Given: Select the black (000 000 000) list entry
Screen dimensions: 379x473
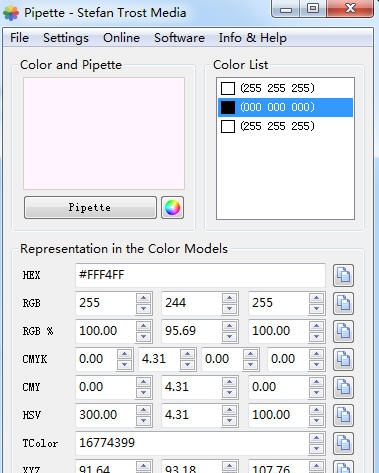Looking at the screenshot, I should point(285,107).
